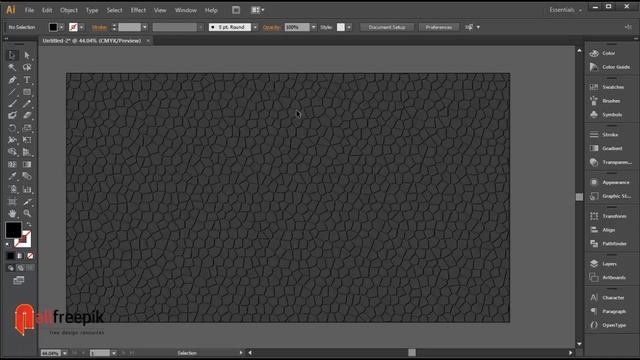Select the Shape Builder tool
Image resolution: width=640 pixels, height=360 pixels.
[12, 152]
